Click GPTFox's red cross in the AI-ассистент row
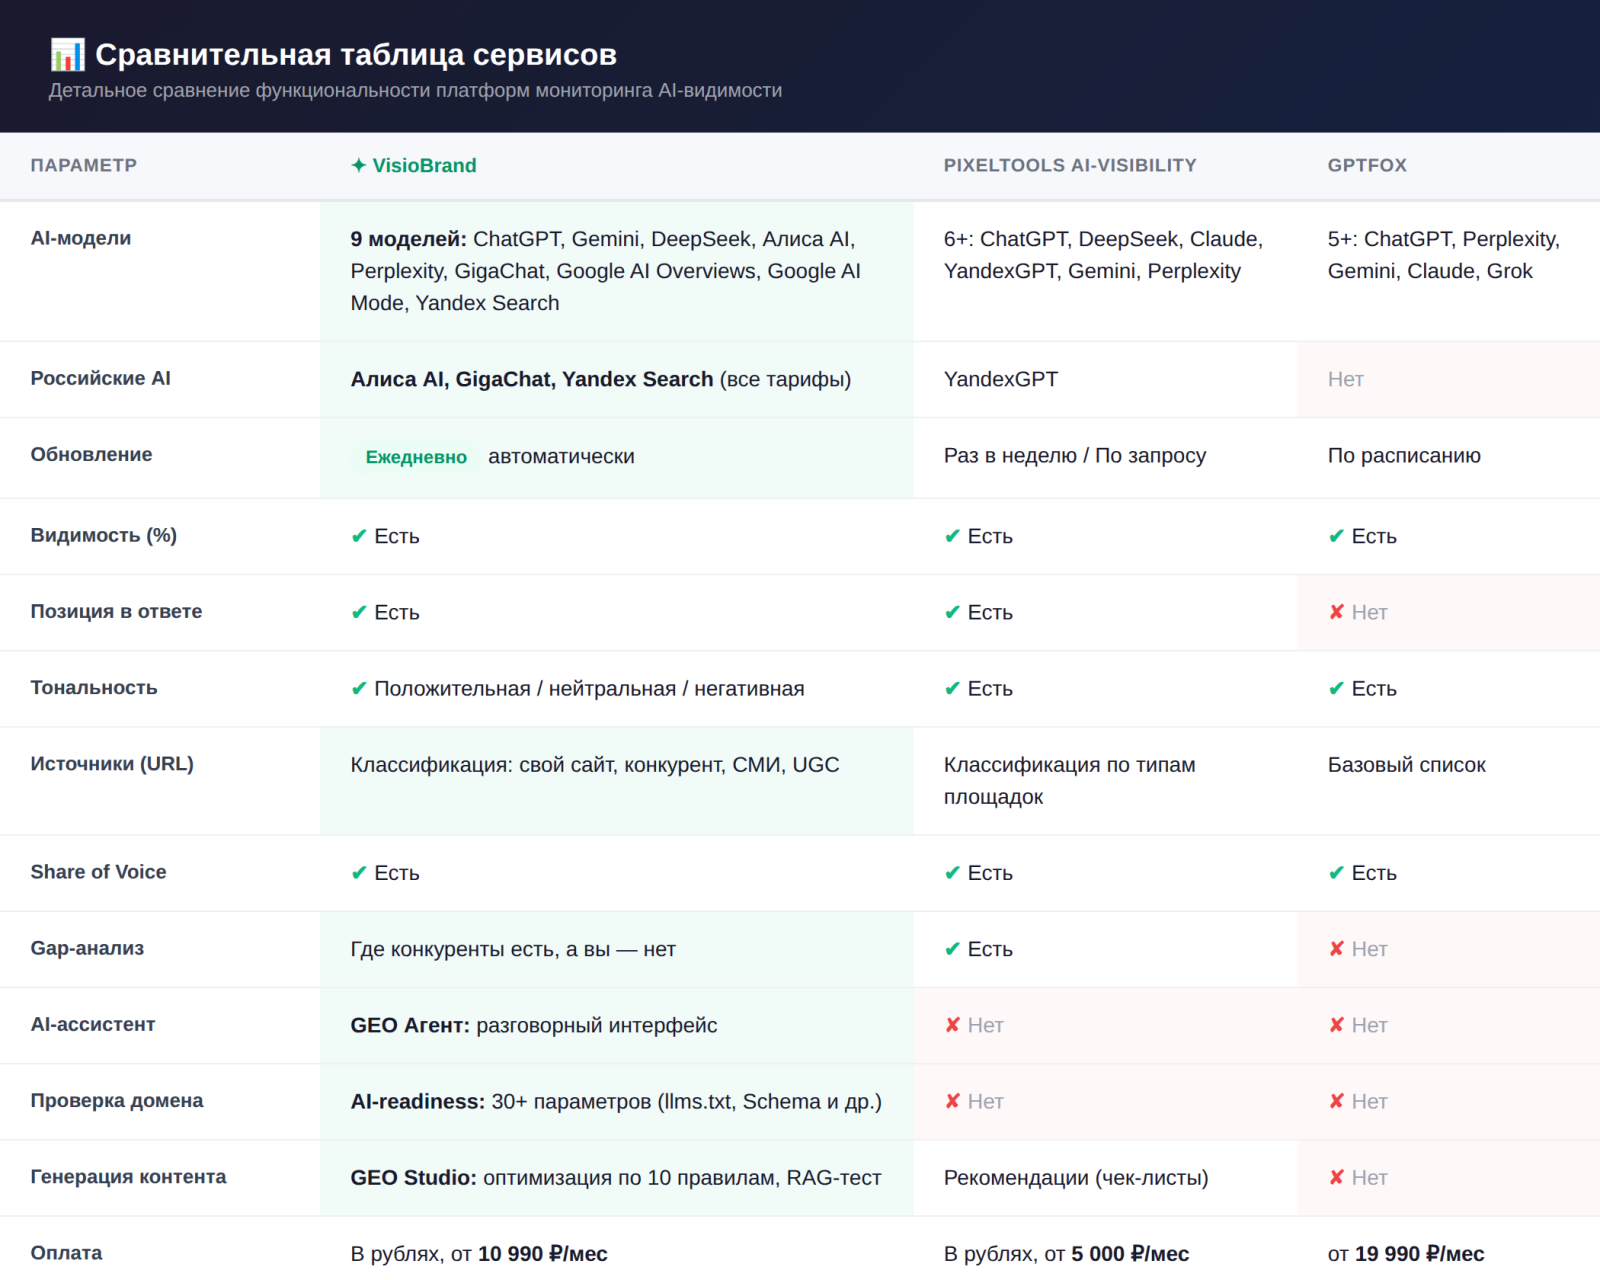1600x1280 pixels. 1336,1025
